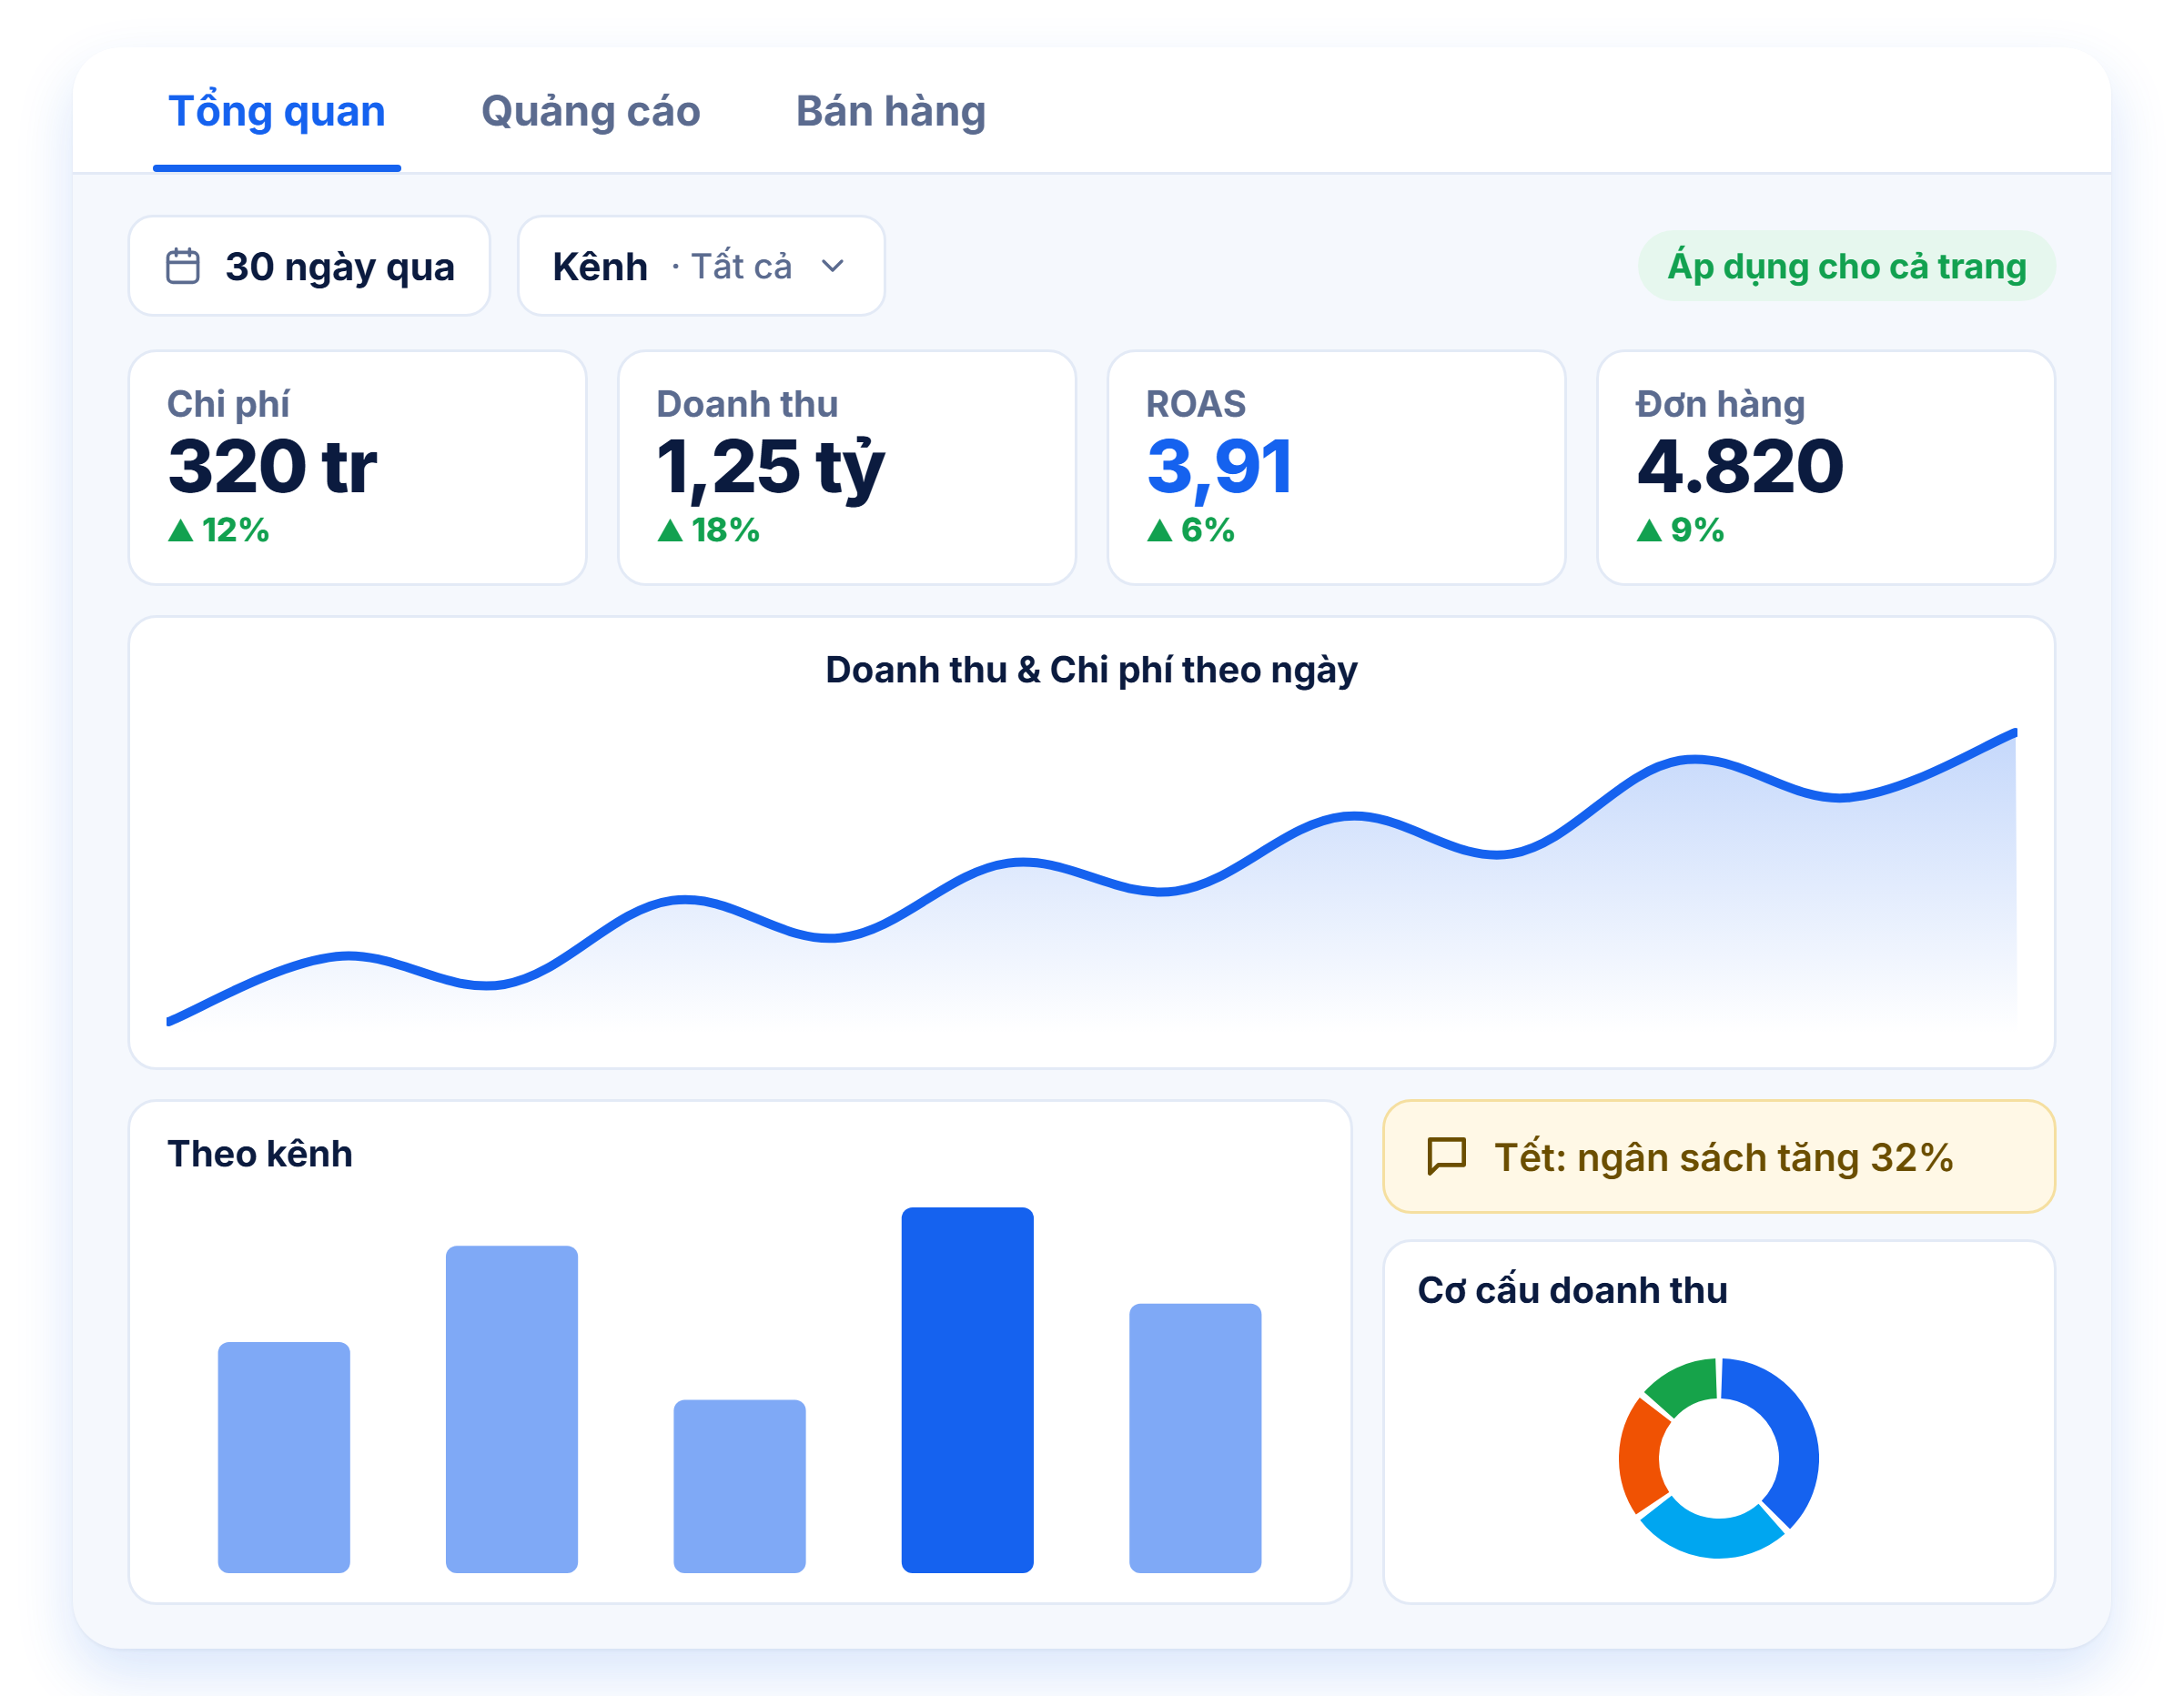Click the up-triangle next to Đơn hàng 9%
The width and height of the screenshot is (2184, 1696).
pyautogui.click(x=1649, y=530)
